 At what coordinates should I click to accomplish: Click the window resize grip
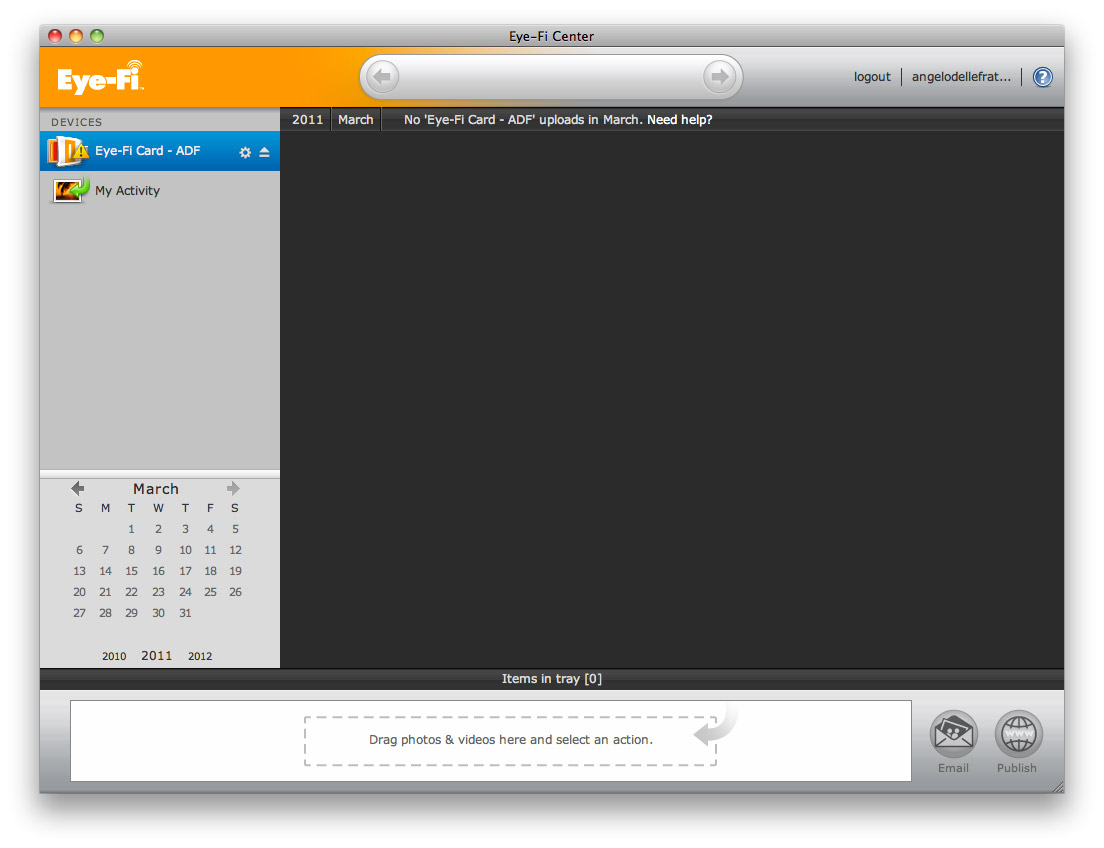point(1058,787)
